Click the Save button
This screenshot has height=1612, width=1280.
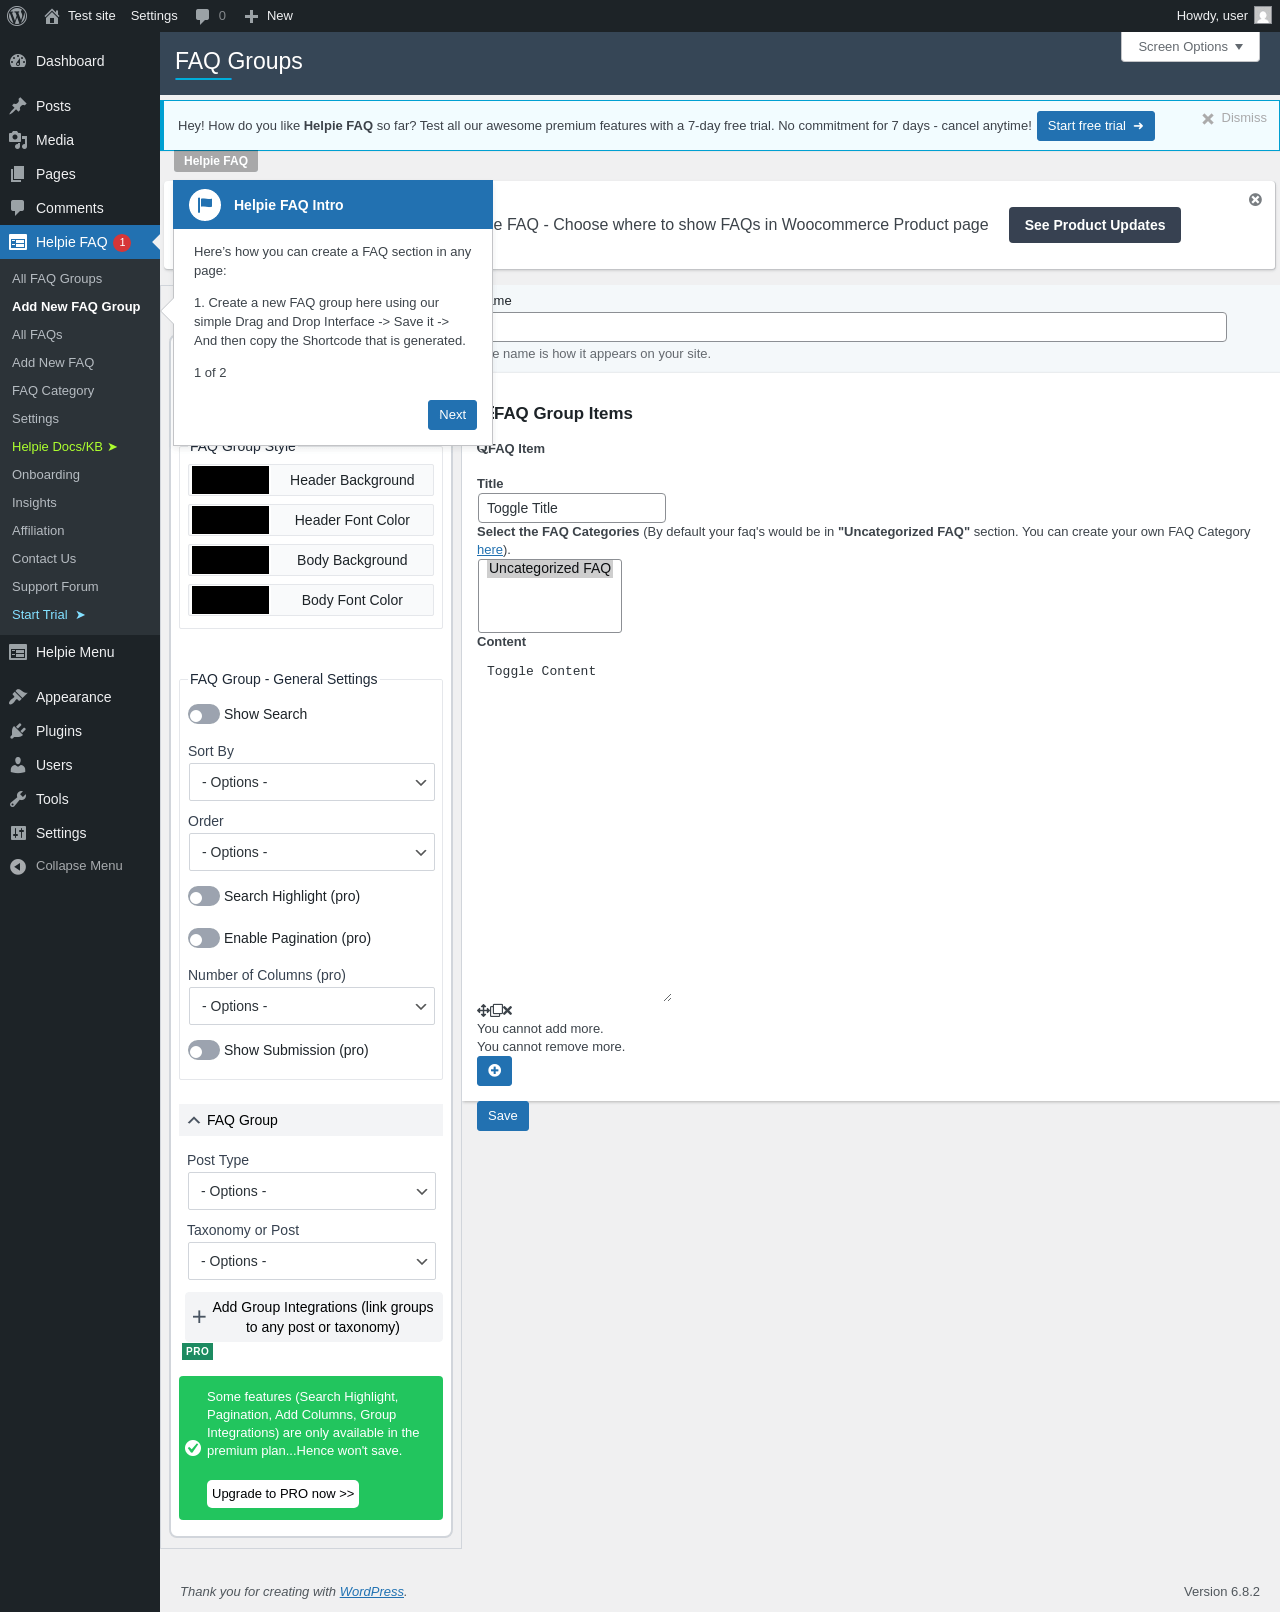pos(503,1116)
